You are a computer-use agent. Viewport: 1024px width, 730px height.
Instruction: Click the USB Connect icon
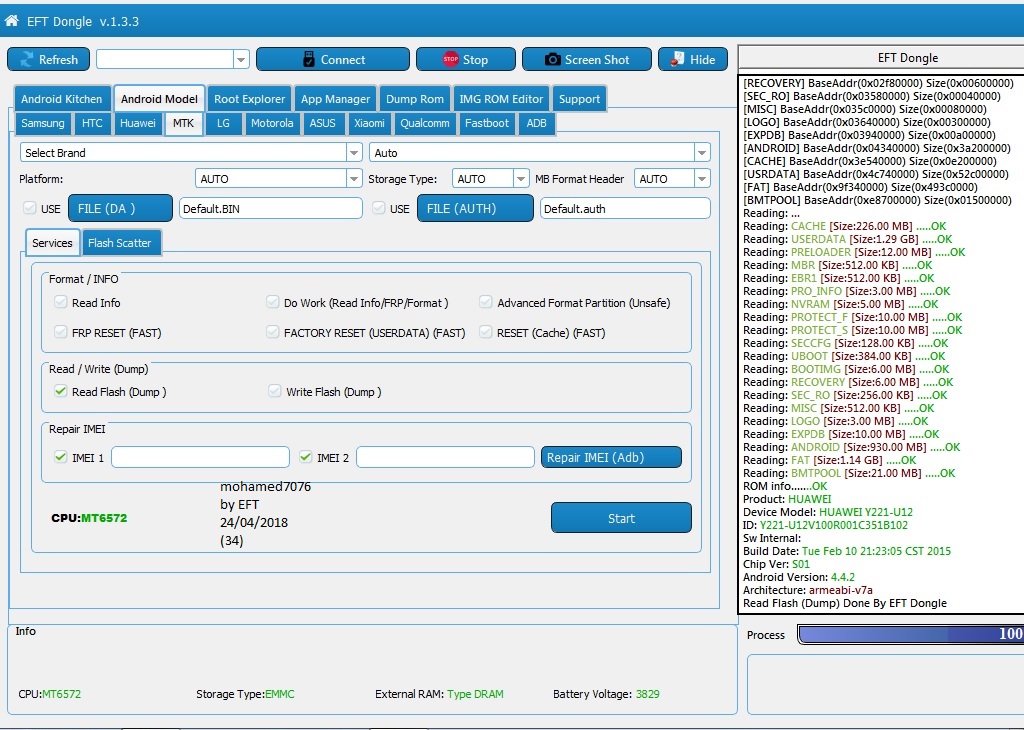[309, 59]
